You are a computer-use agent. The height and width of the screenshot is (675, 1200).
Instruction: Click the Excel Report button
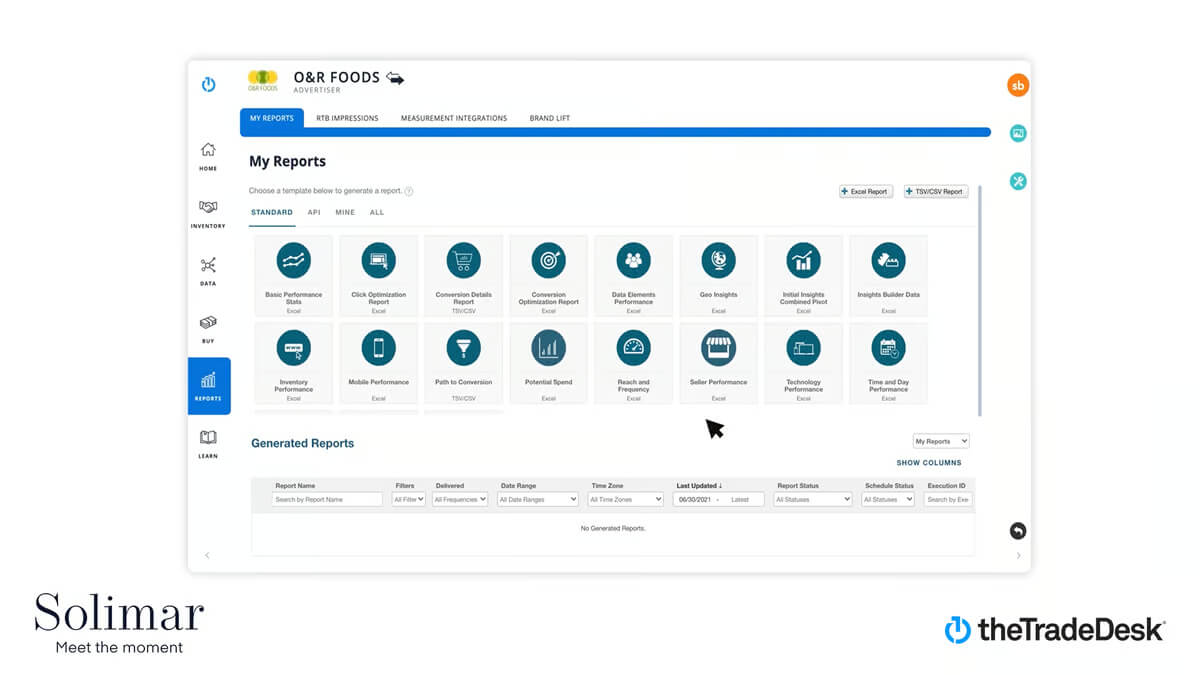(866, 191)
